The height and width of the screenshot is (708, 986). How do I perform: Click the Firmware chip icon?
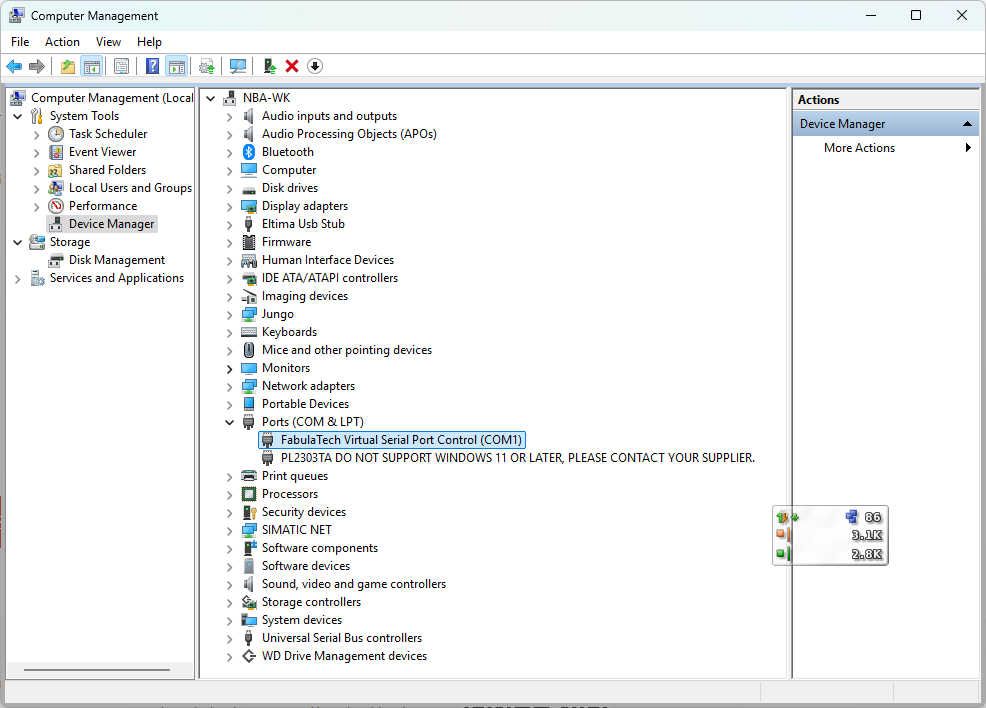click(249, 242)
